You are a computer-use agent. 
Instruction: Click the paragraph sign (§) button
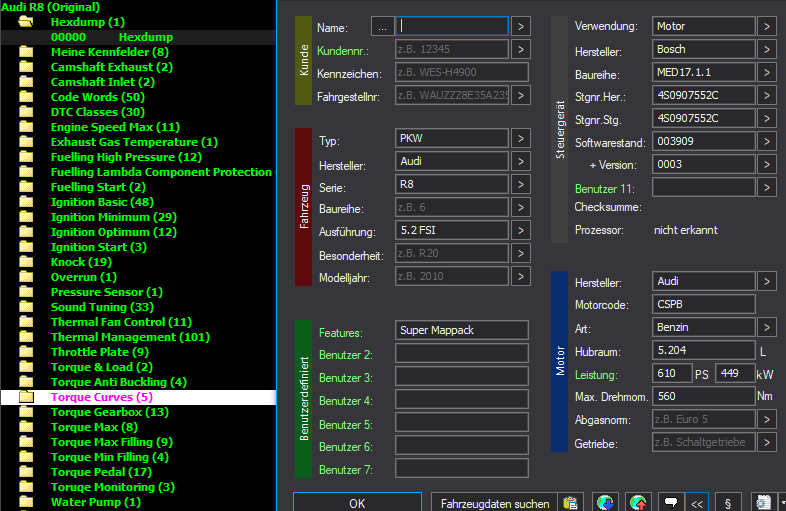pos(728,502)
